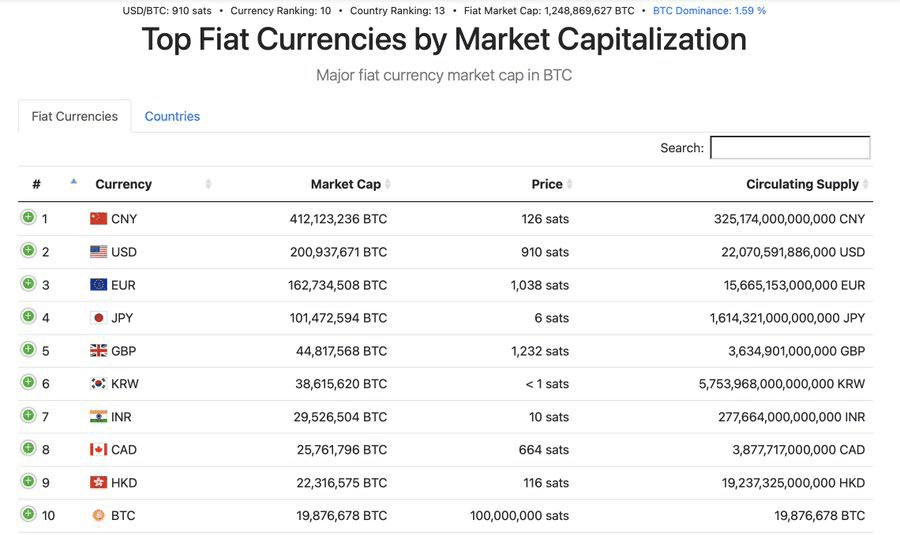900x535 pixels.
Task: Click the EU flag icon for EUR
Action: 98,284
